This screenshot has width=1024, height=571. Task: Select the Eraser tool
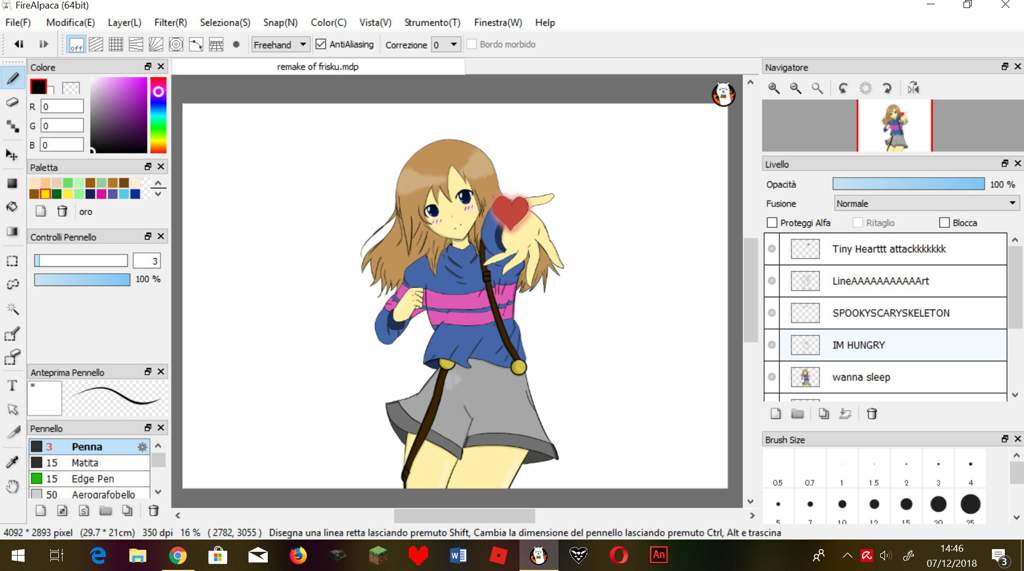click(12, 103)
